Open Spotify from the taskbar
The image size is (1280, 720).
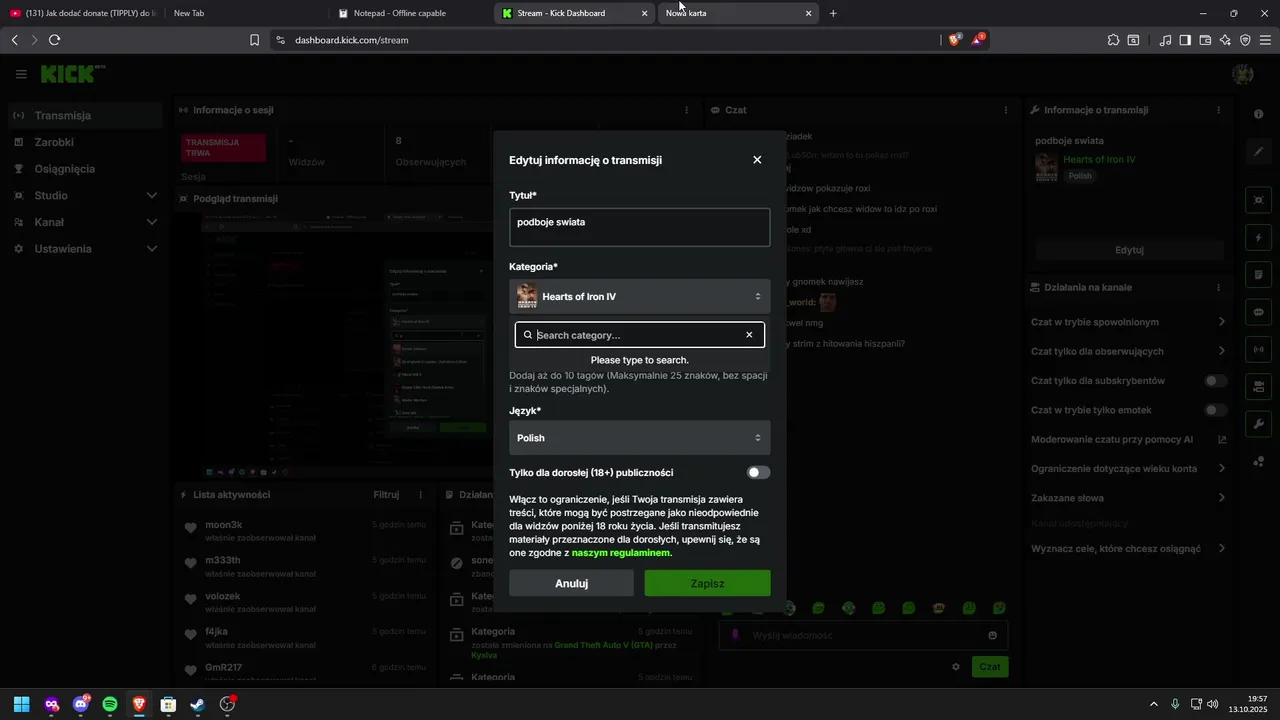110,704
